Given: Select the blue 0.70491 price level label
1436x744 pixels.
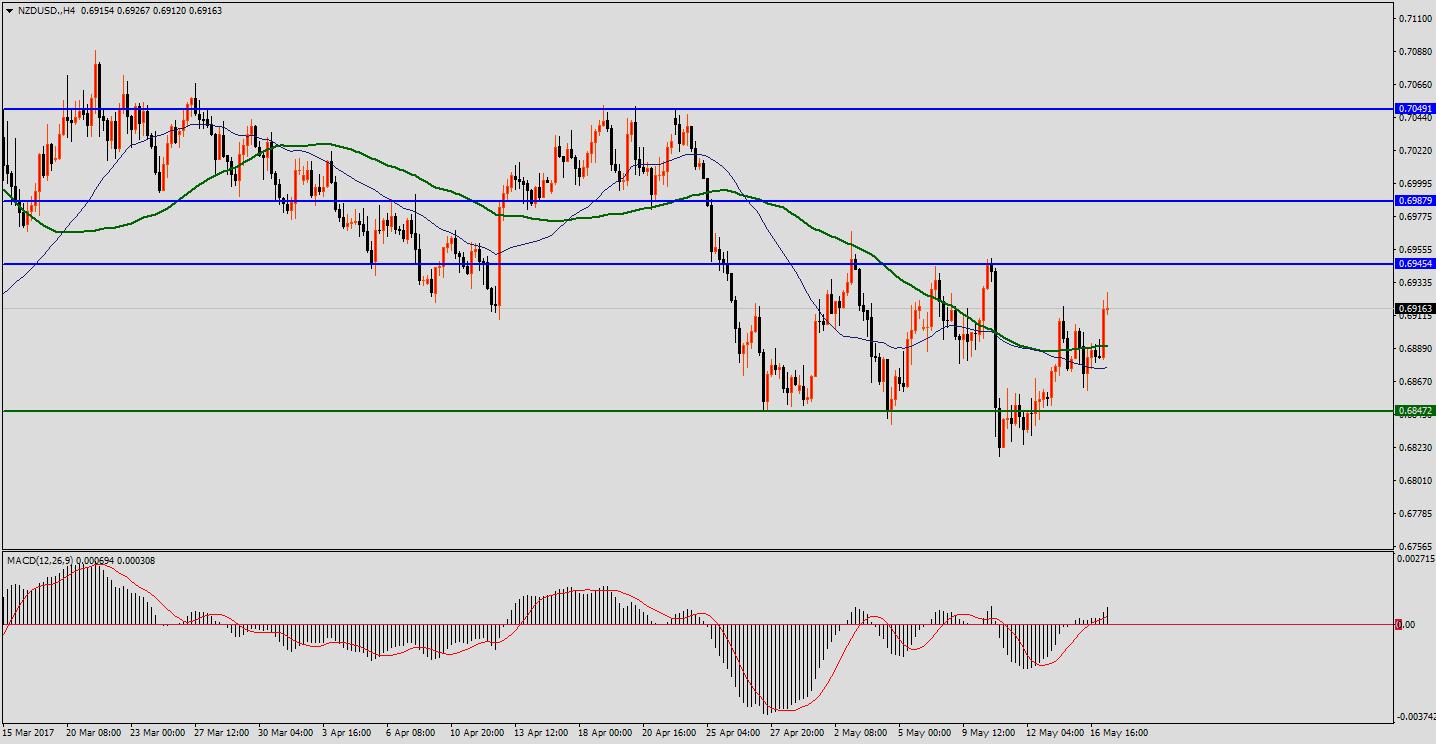Looking at the screenshot, I should (1415, 109).
